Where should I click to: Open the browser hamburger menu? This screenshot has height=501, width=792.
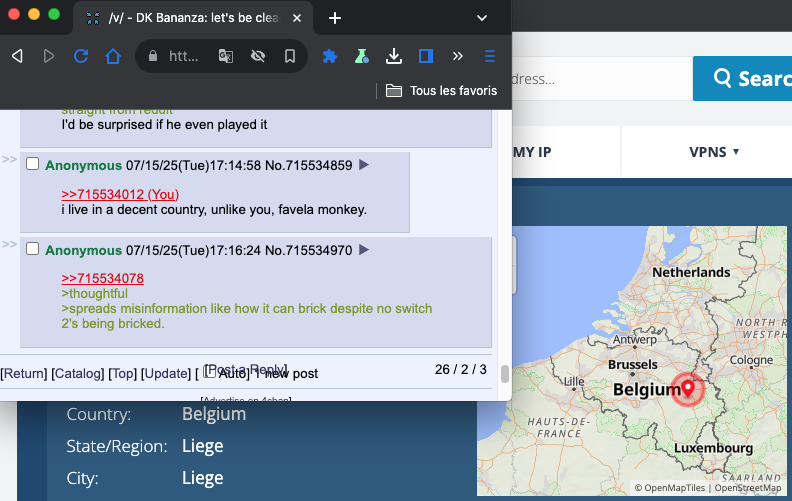(x=489, y=56)
